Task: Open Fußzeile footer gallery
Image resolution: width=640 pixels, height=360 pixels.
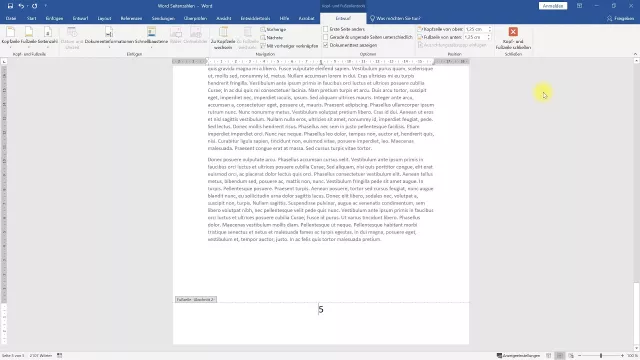Action: click(29, 36)
